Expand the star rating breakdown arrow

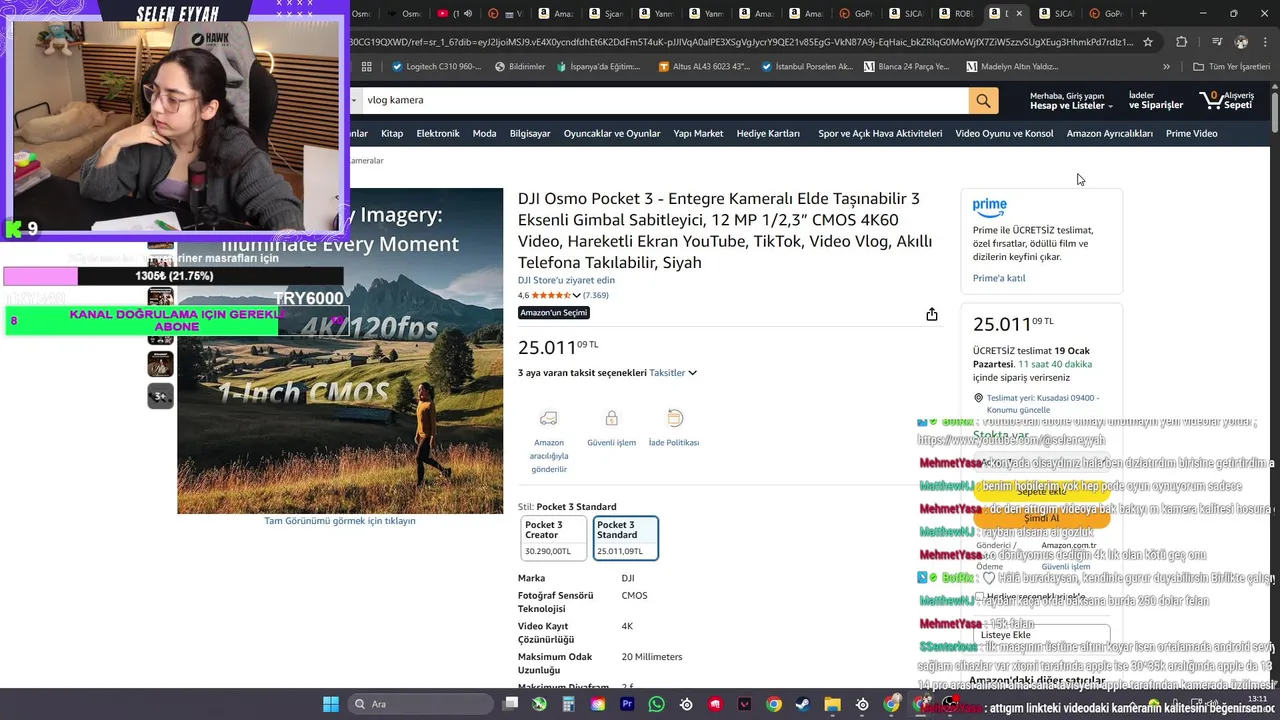coord(576,296)
